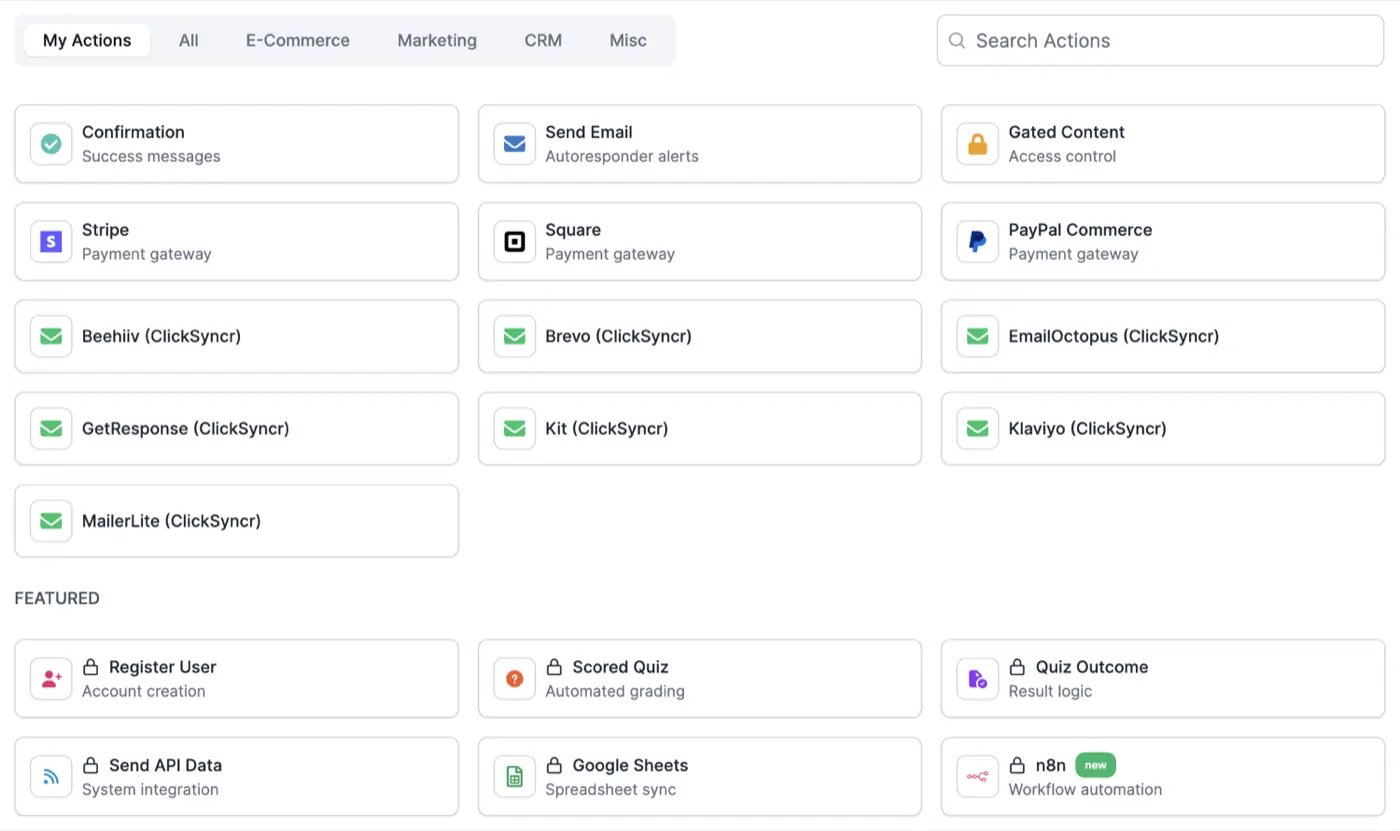Click the Send Email envelope icon

(x=514, y=144)
